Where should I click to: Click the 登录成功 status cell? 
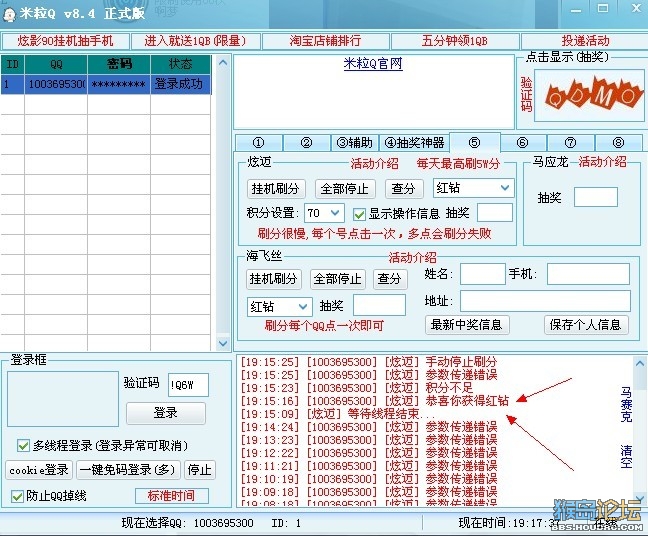point(181,84)
